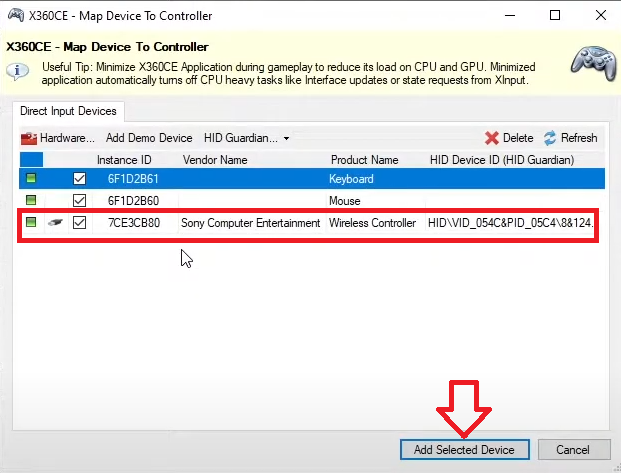Sort by Product Name column header

tap(365, 160)
